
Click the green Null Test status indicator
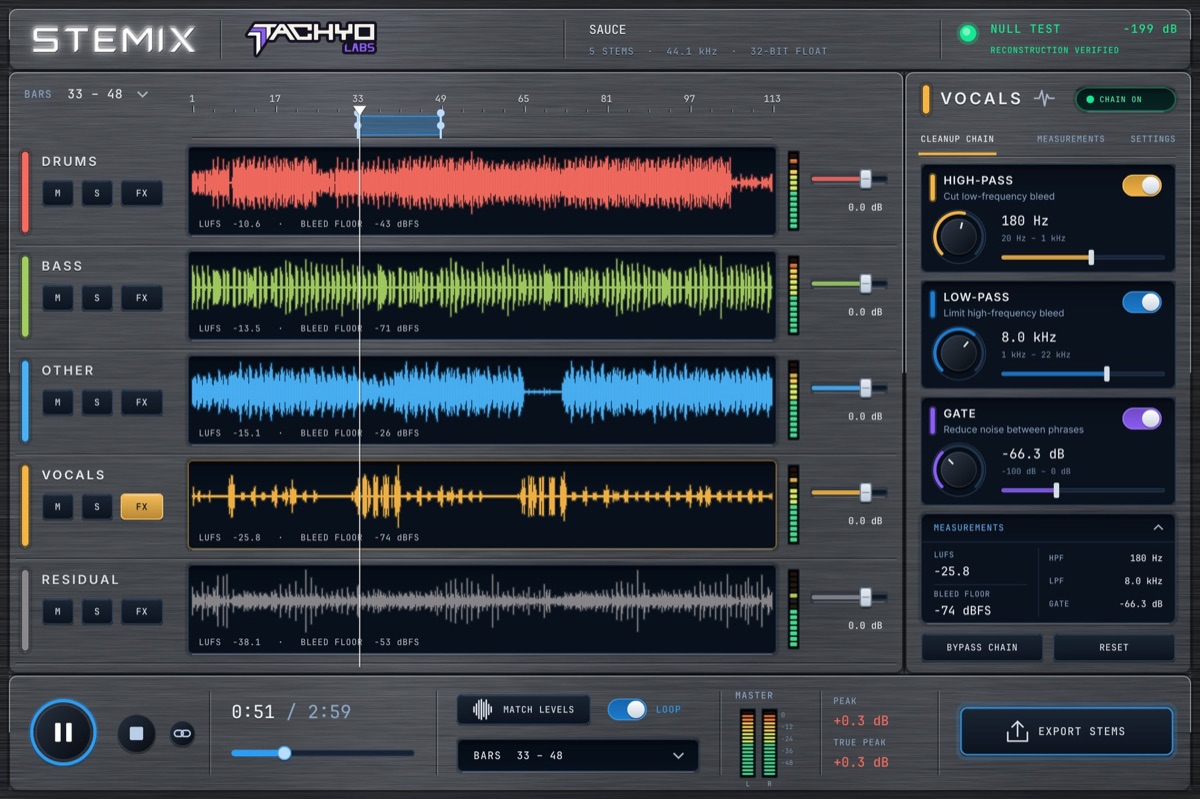click(967, 33)
